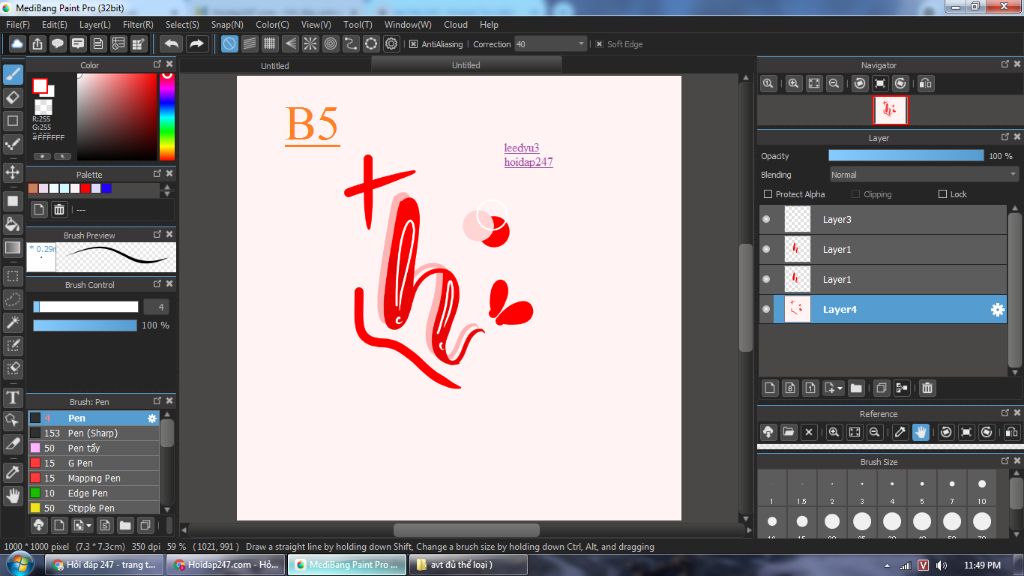The image size is (1024, 576).
Task: Open Windows Start button
Action: tap(20, 564)
